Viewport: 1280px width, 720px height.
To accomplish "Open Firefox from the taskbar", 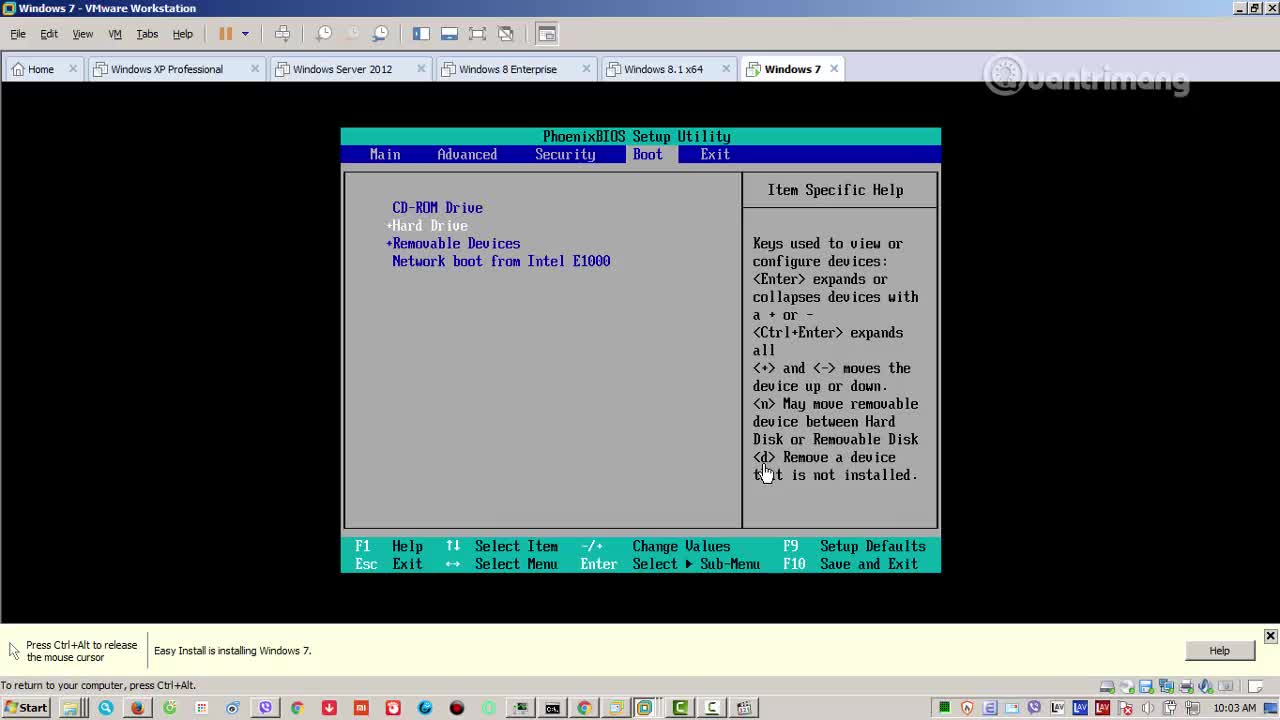I will click(x=137, y=708).
